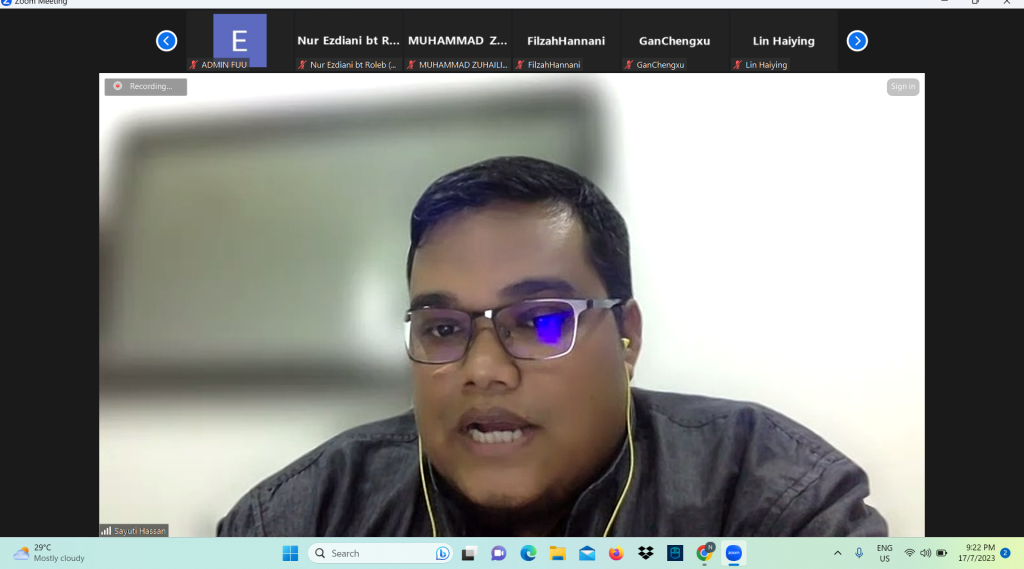Viewport: 1024px width, 569px height.
Task: Open Zoom app in taskbar
Action: point(733,553)
